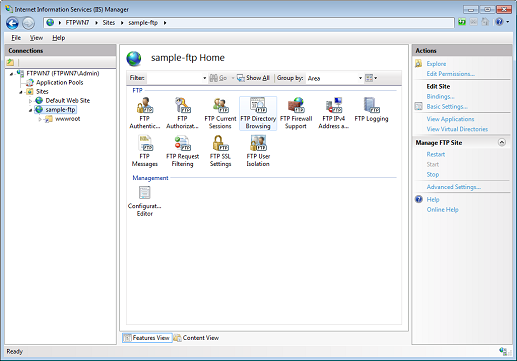This screenshot has height=361, width=517.
Task: Click View Virtual Directories link
Action: click(457, 129)
